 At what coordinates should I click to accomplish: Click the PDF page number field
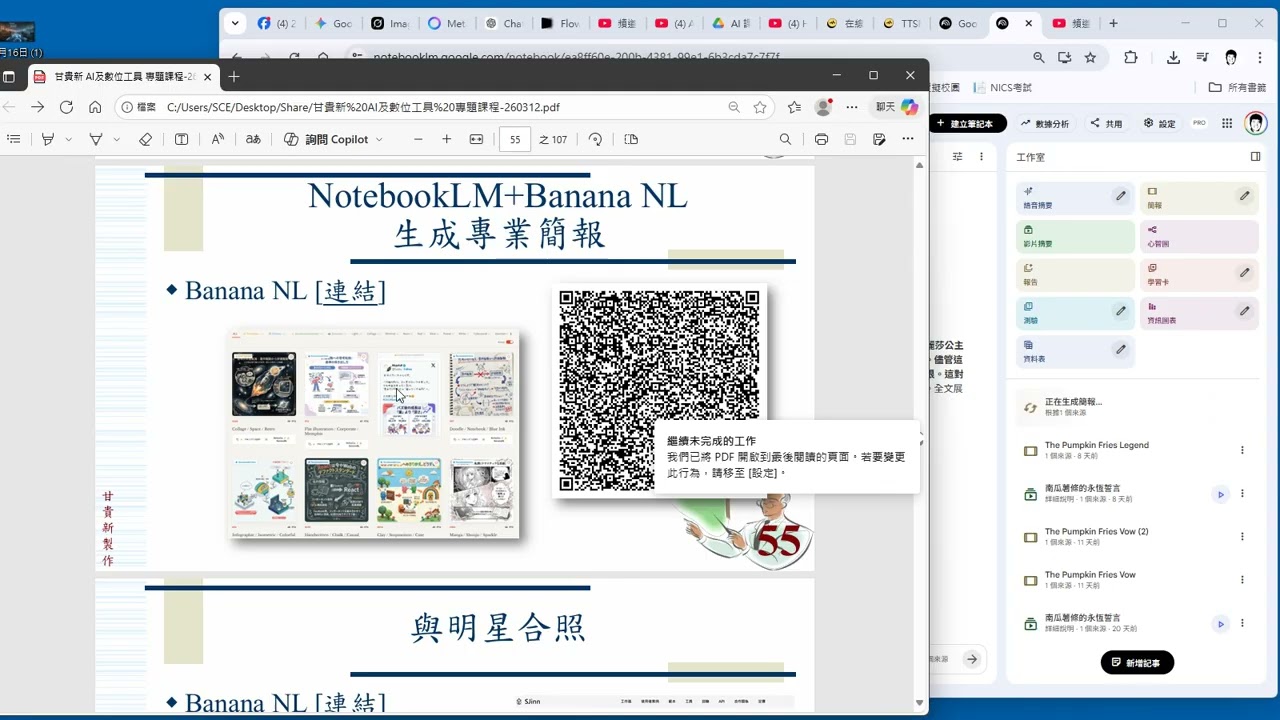[515, 139]
